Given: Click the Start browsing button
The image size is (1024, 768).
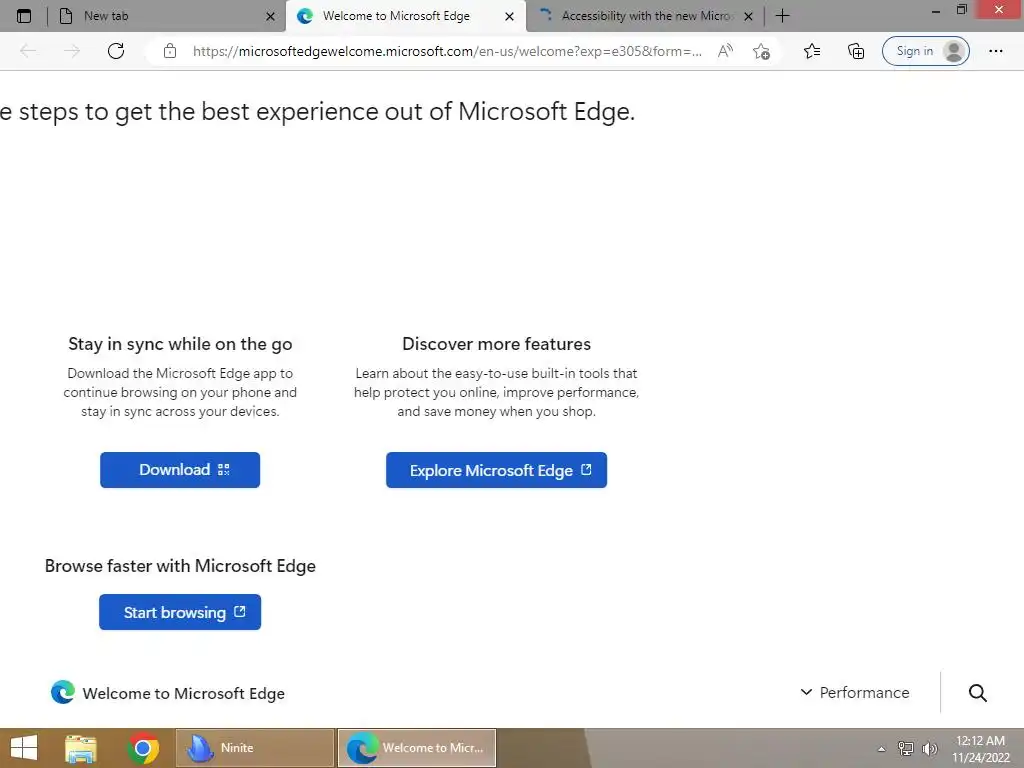Looking at the screenshot, I should coord(180,612).
